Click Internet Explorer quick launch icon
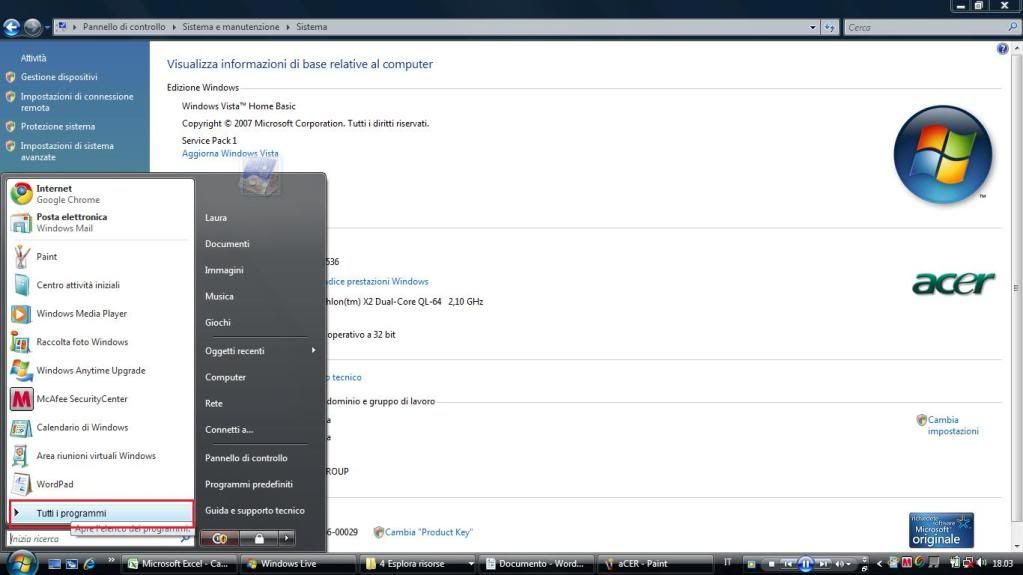 click(x=89, y=563)
